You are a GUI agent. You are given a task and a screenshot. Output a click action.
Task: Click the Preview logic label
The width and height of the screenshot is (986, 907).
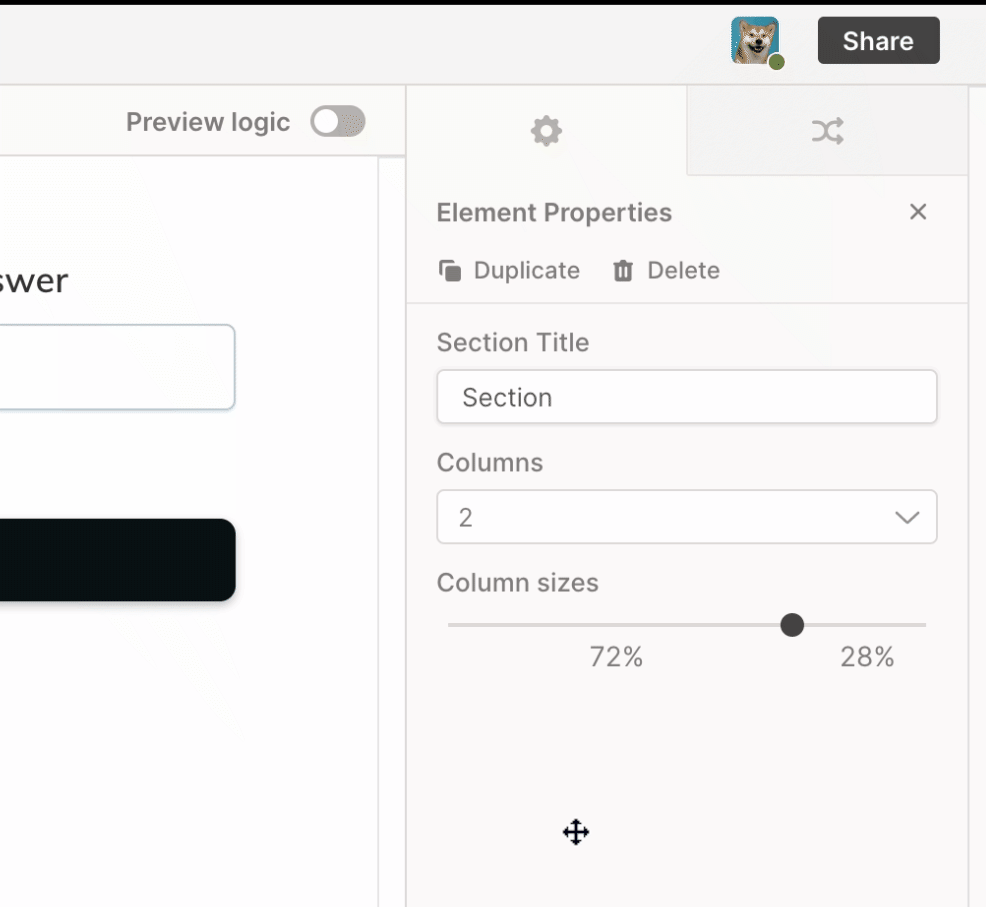[208, 122]
